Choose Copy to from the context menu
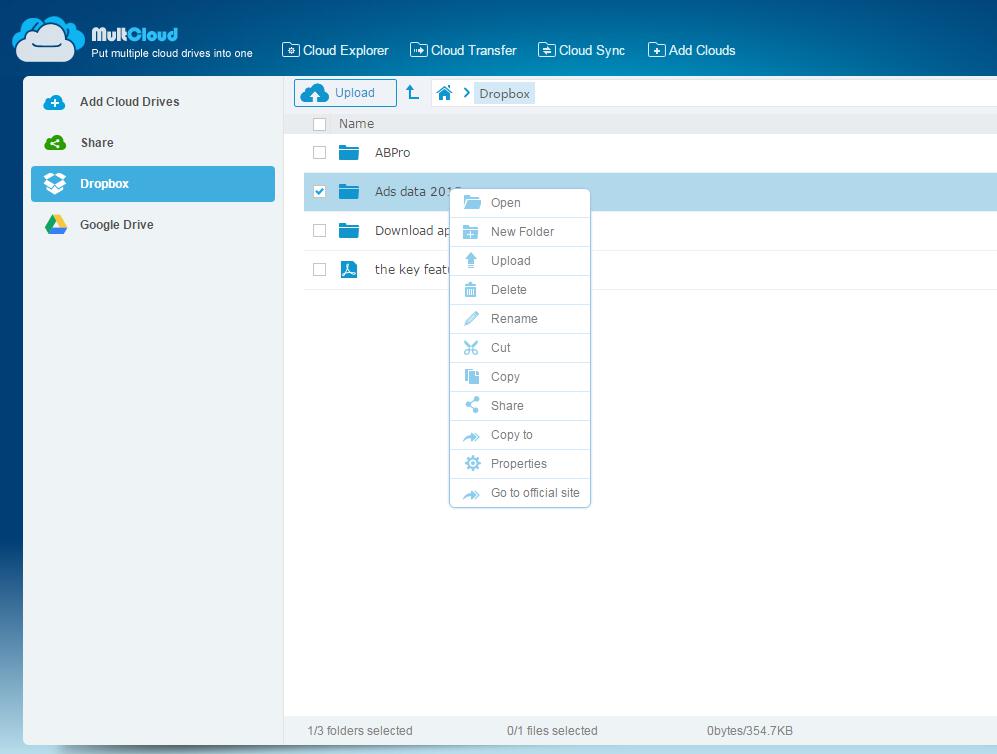Viewport: 997px width, 754px height. click(x=520, y=435)
